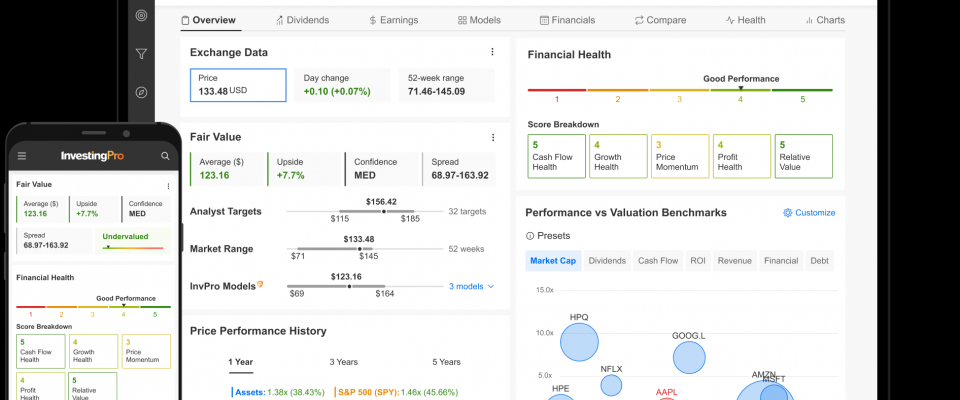
Task: Click the S&P 500 (SPY) legend entry
Action: [x=396, y=392]
